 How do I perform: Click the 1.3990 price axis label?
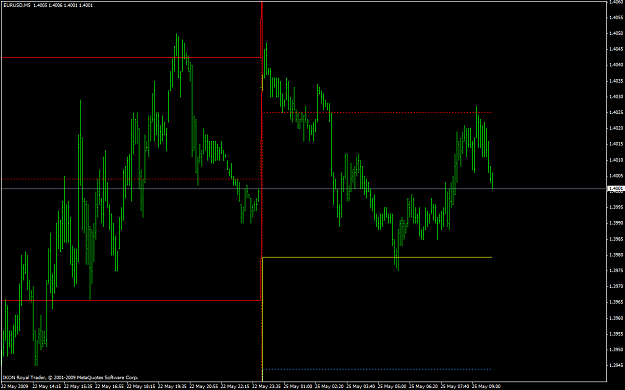[x=616, y=223]
